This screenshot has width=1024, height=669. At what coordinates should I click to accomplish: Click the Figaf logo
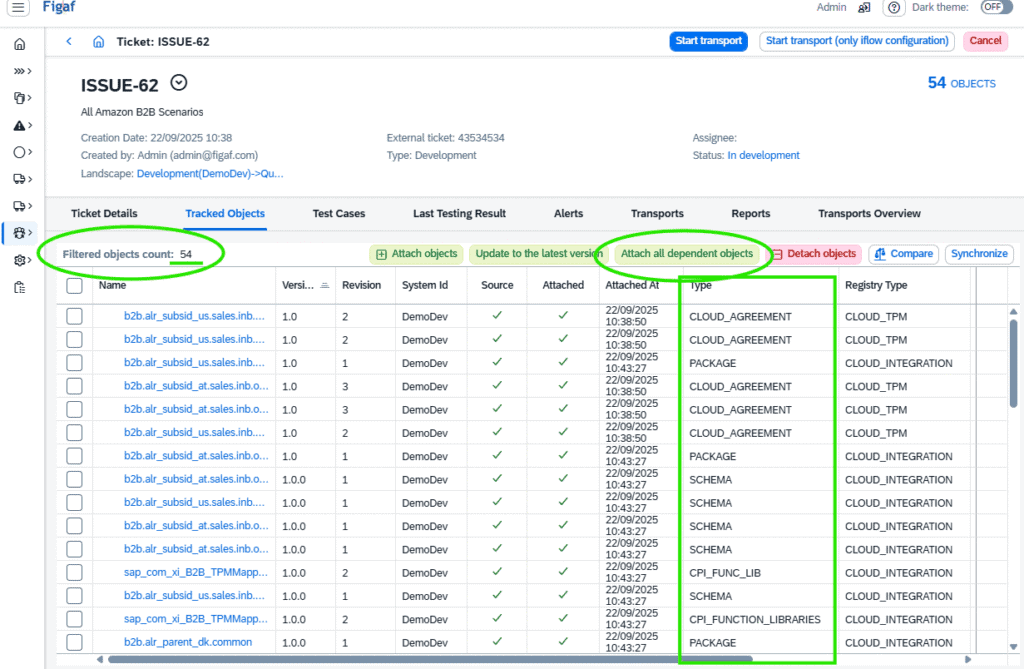coord(59,7)
